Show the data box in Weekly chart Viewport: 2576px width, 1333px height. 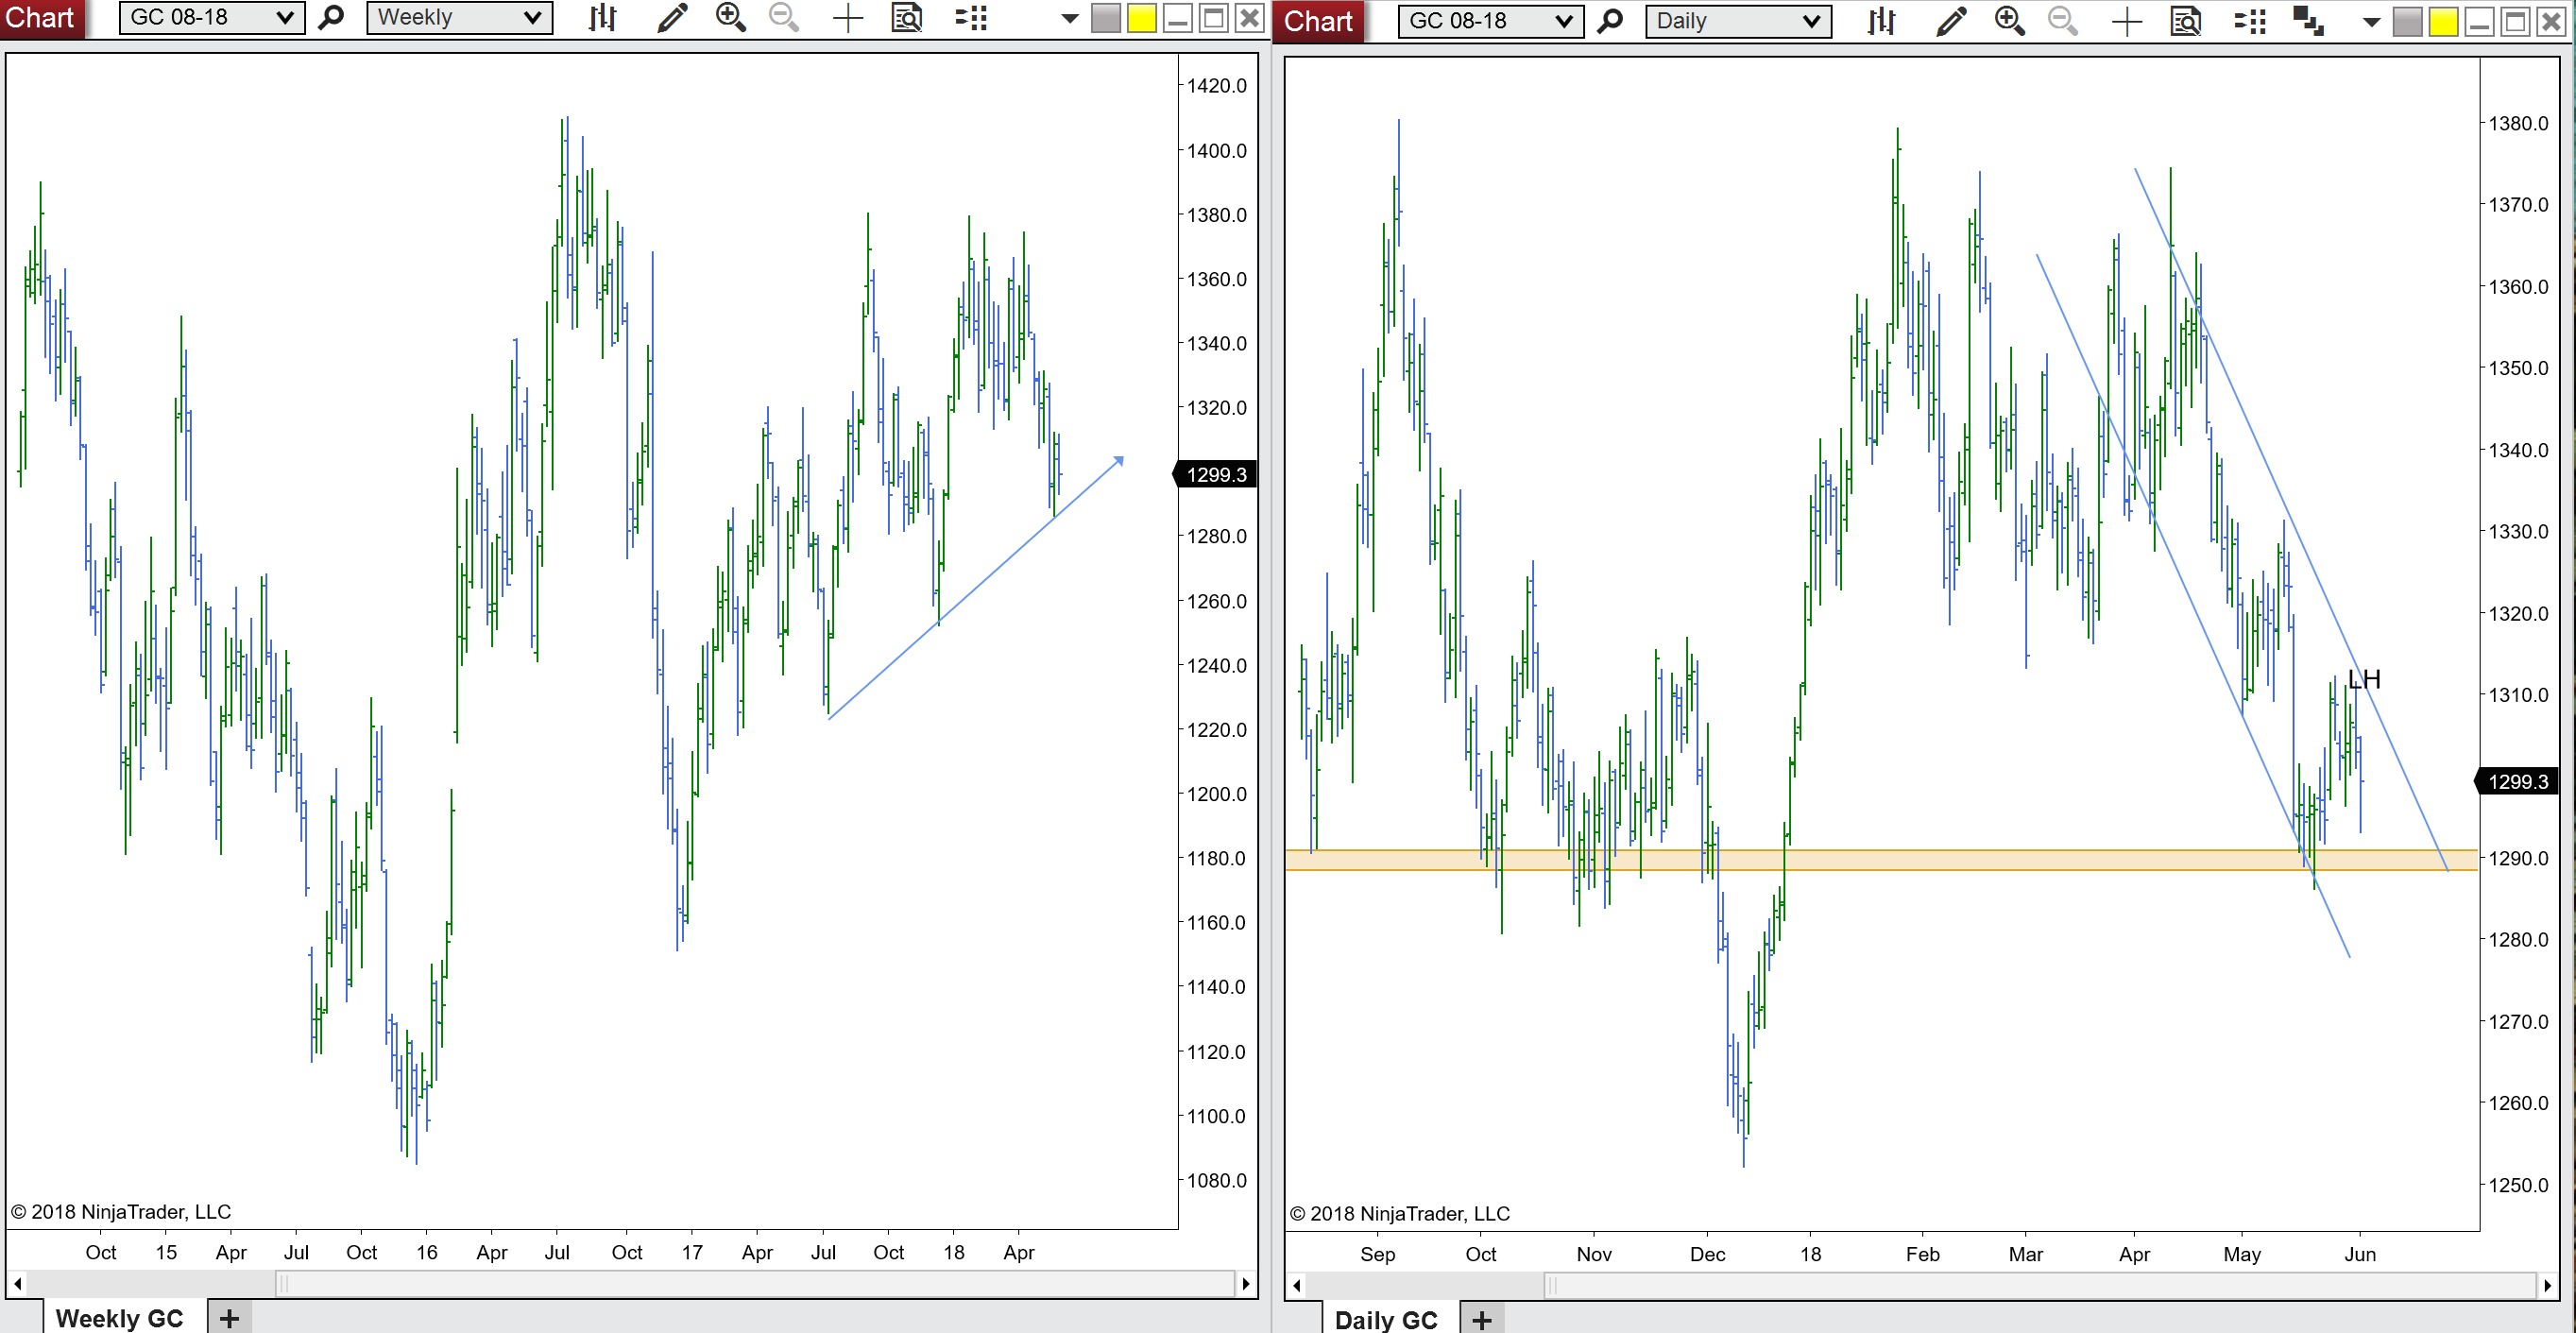pyautogui.click(x=907, y=18)
